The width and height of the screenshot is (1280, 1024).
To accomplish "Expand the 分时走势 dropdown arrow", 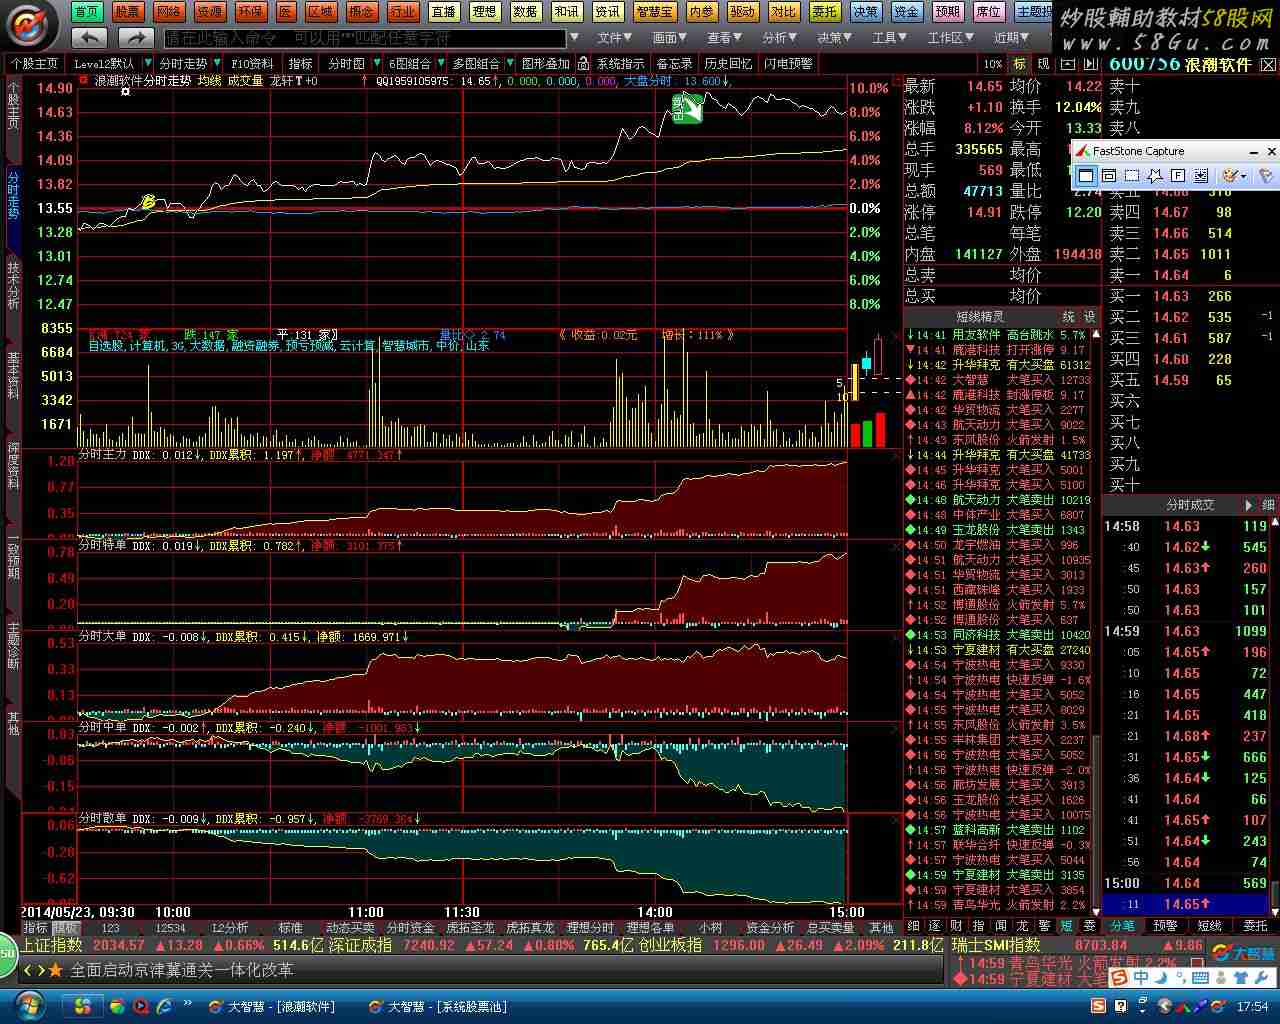I will pyautogui.click(x=217, y=64).
